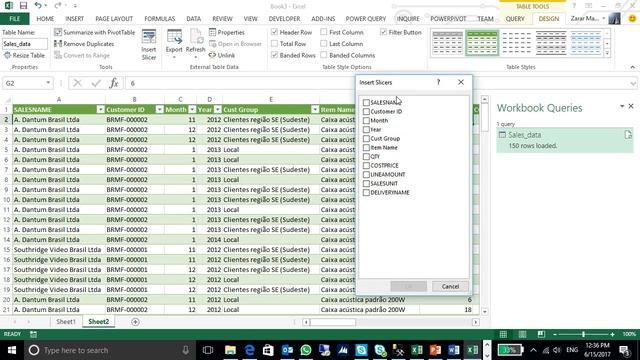Edit the Table Name field Sales_data
Viewport: 640px width, 360px height.
[x=24, y=44]
